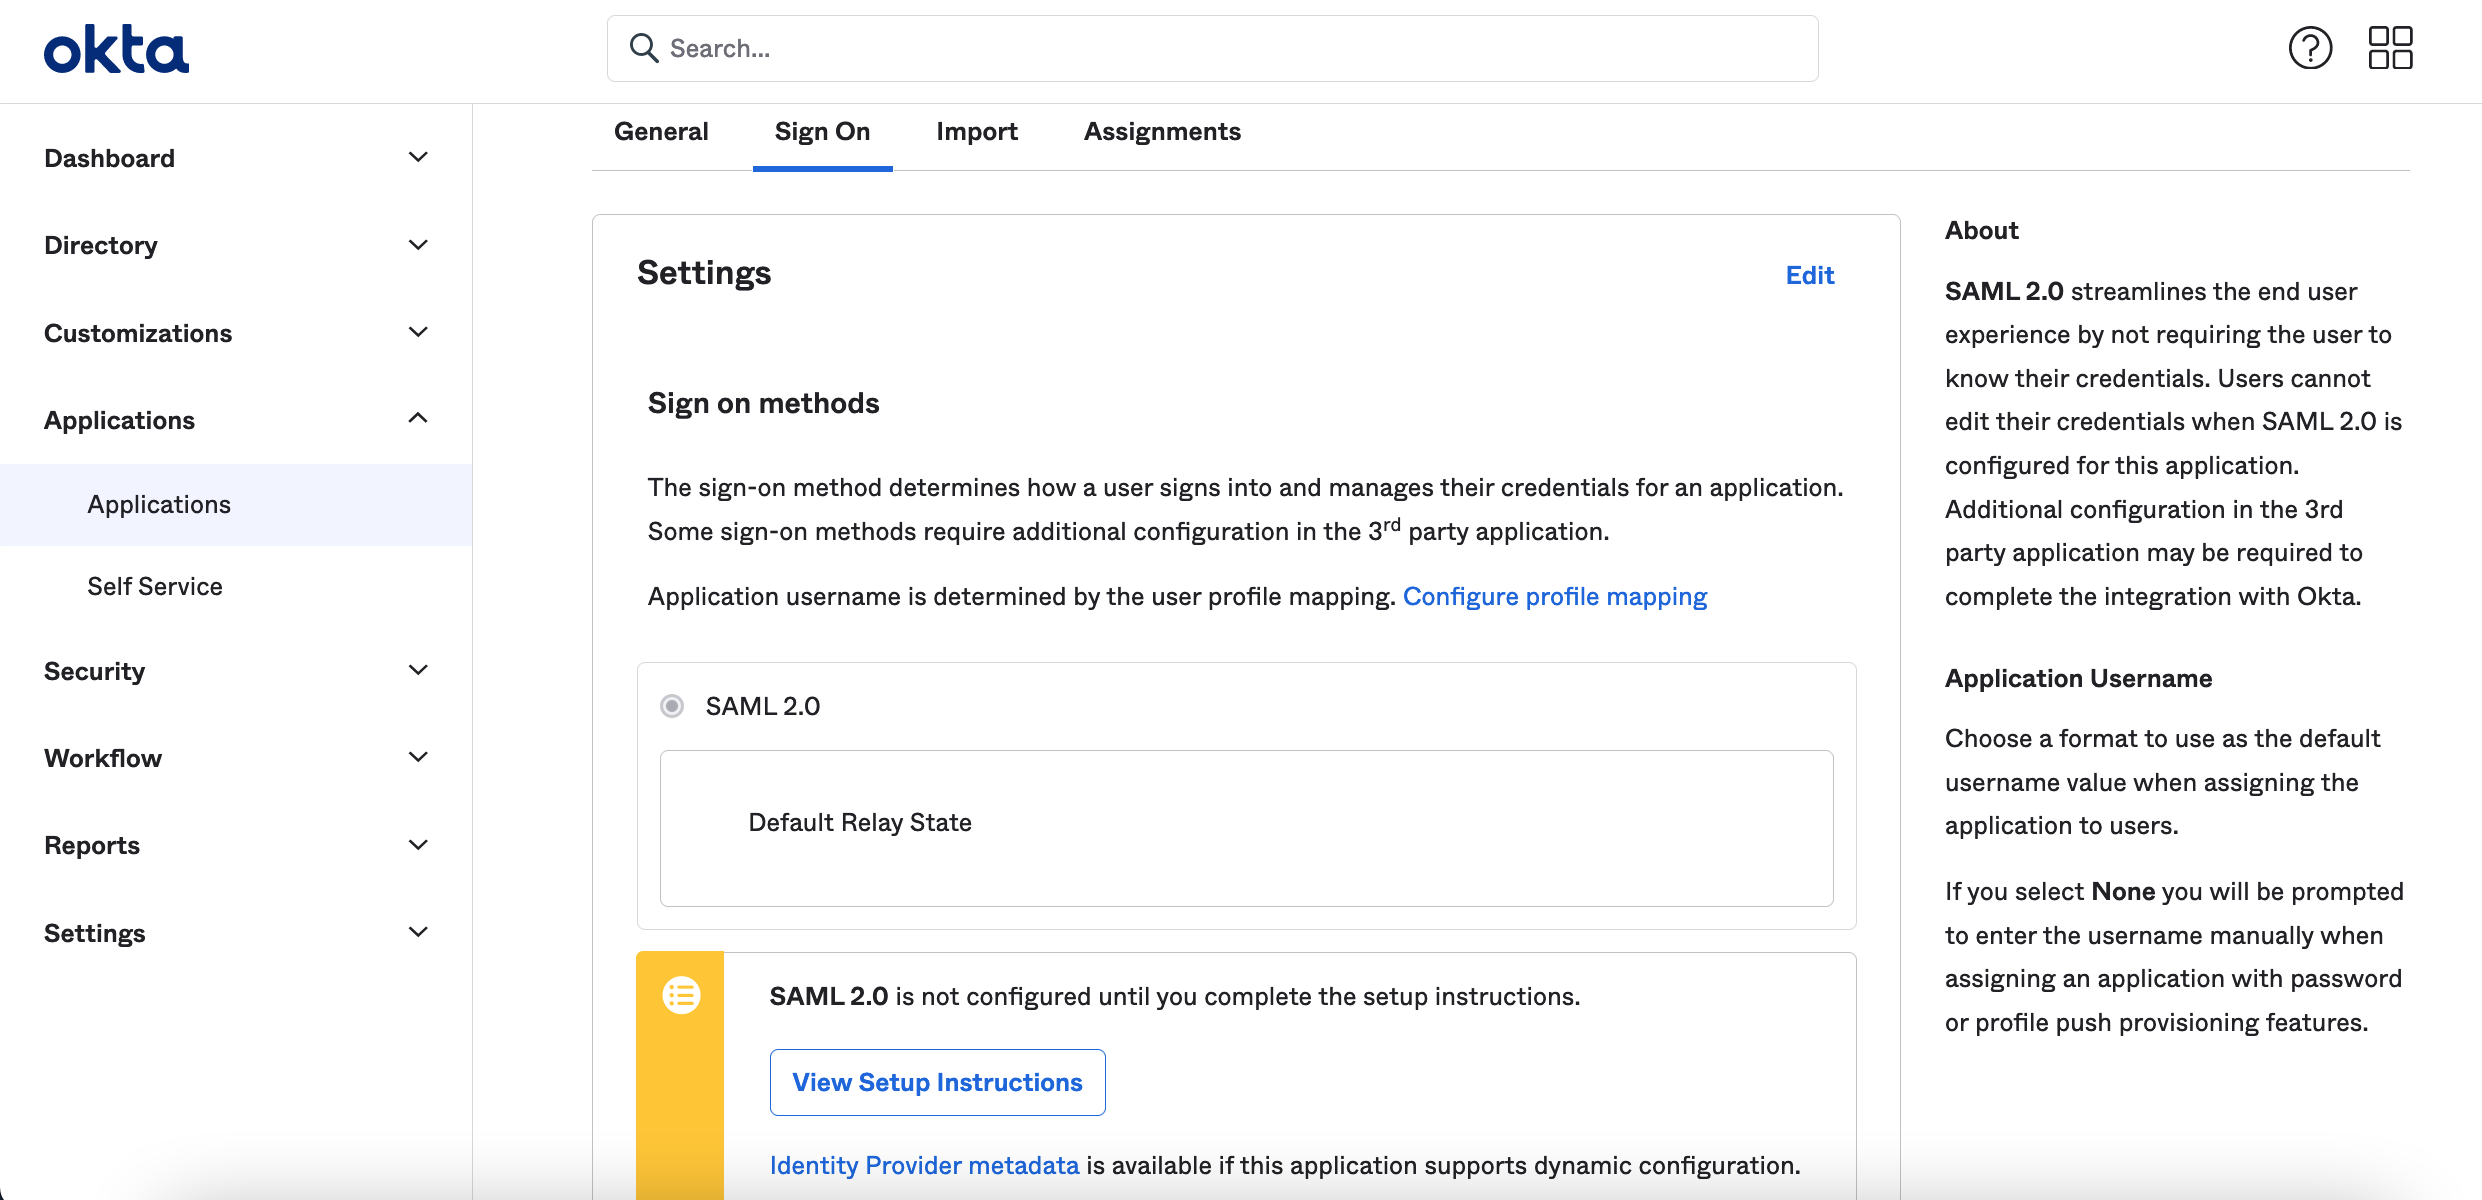Select the SAML 2.0 radio button
This screenshot has width=2482, height=1200.
point(672,706)
